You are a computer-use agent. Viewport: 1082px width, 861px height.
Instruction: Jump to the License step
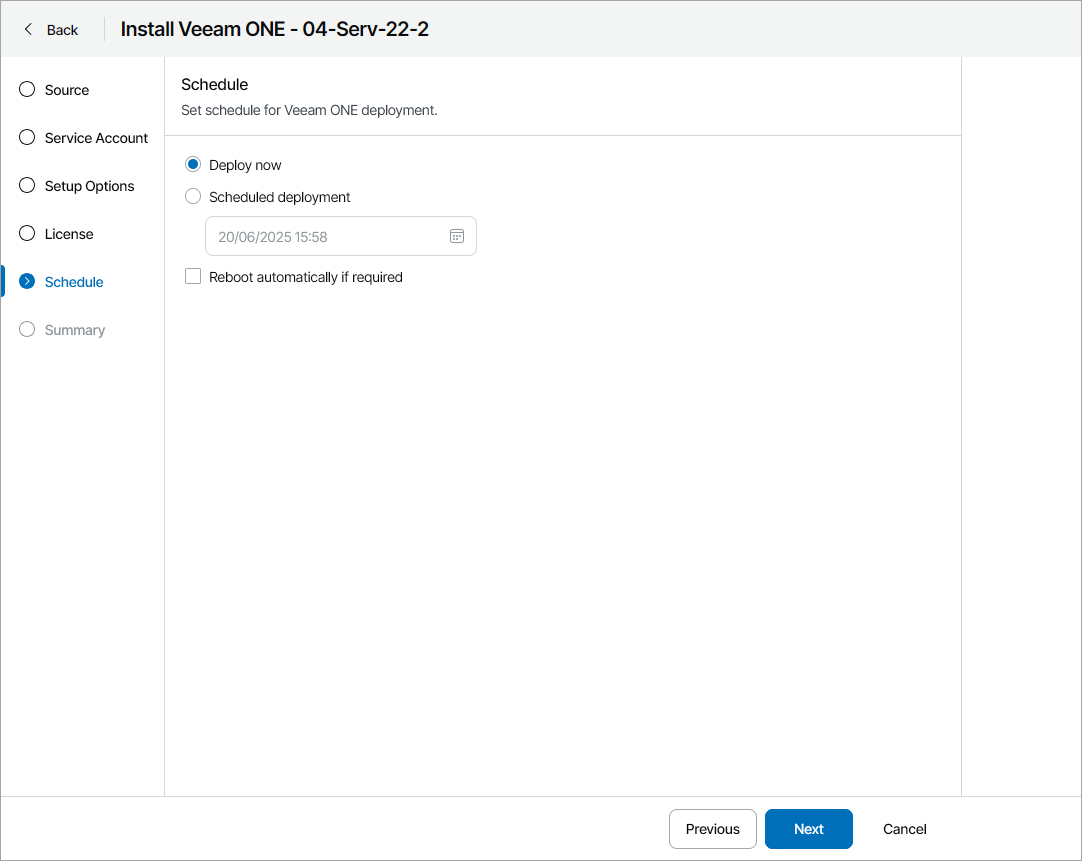tap(69, 234)
